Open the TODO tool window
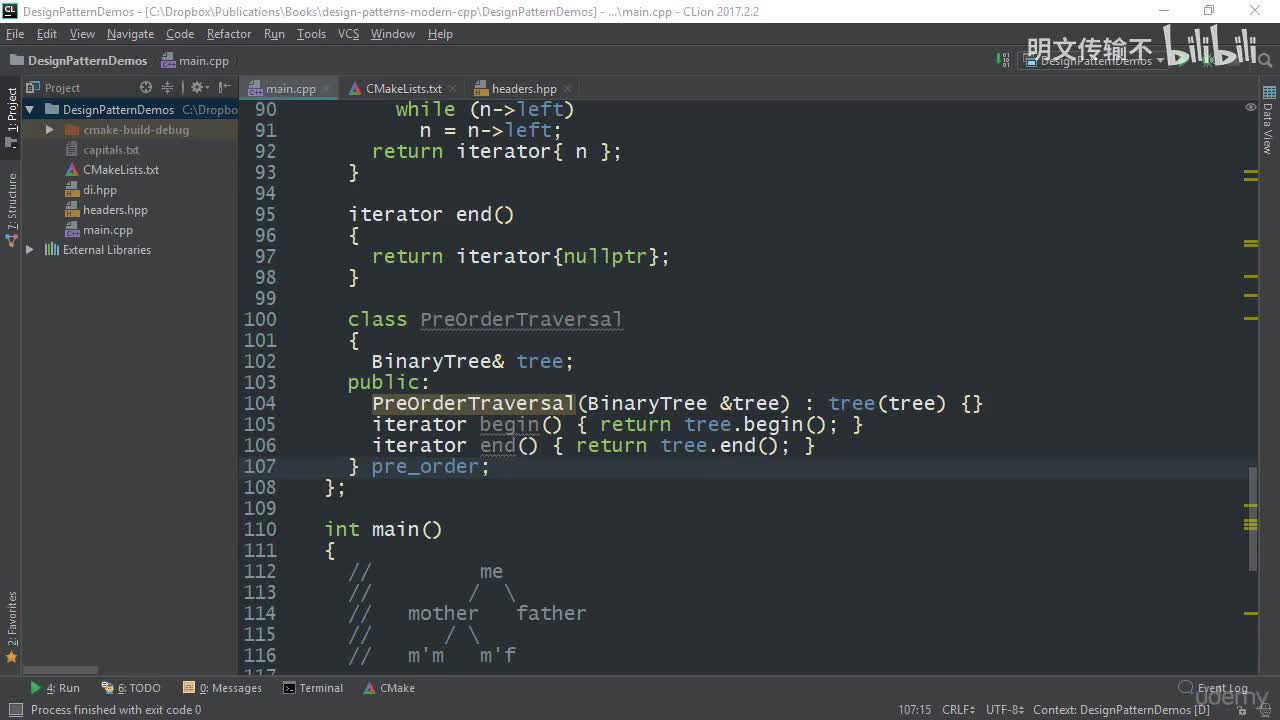 coord(131,688)
